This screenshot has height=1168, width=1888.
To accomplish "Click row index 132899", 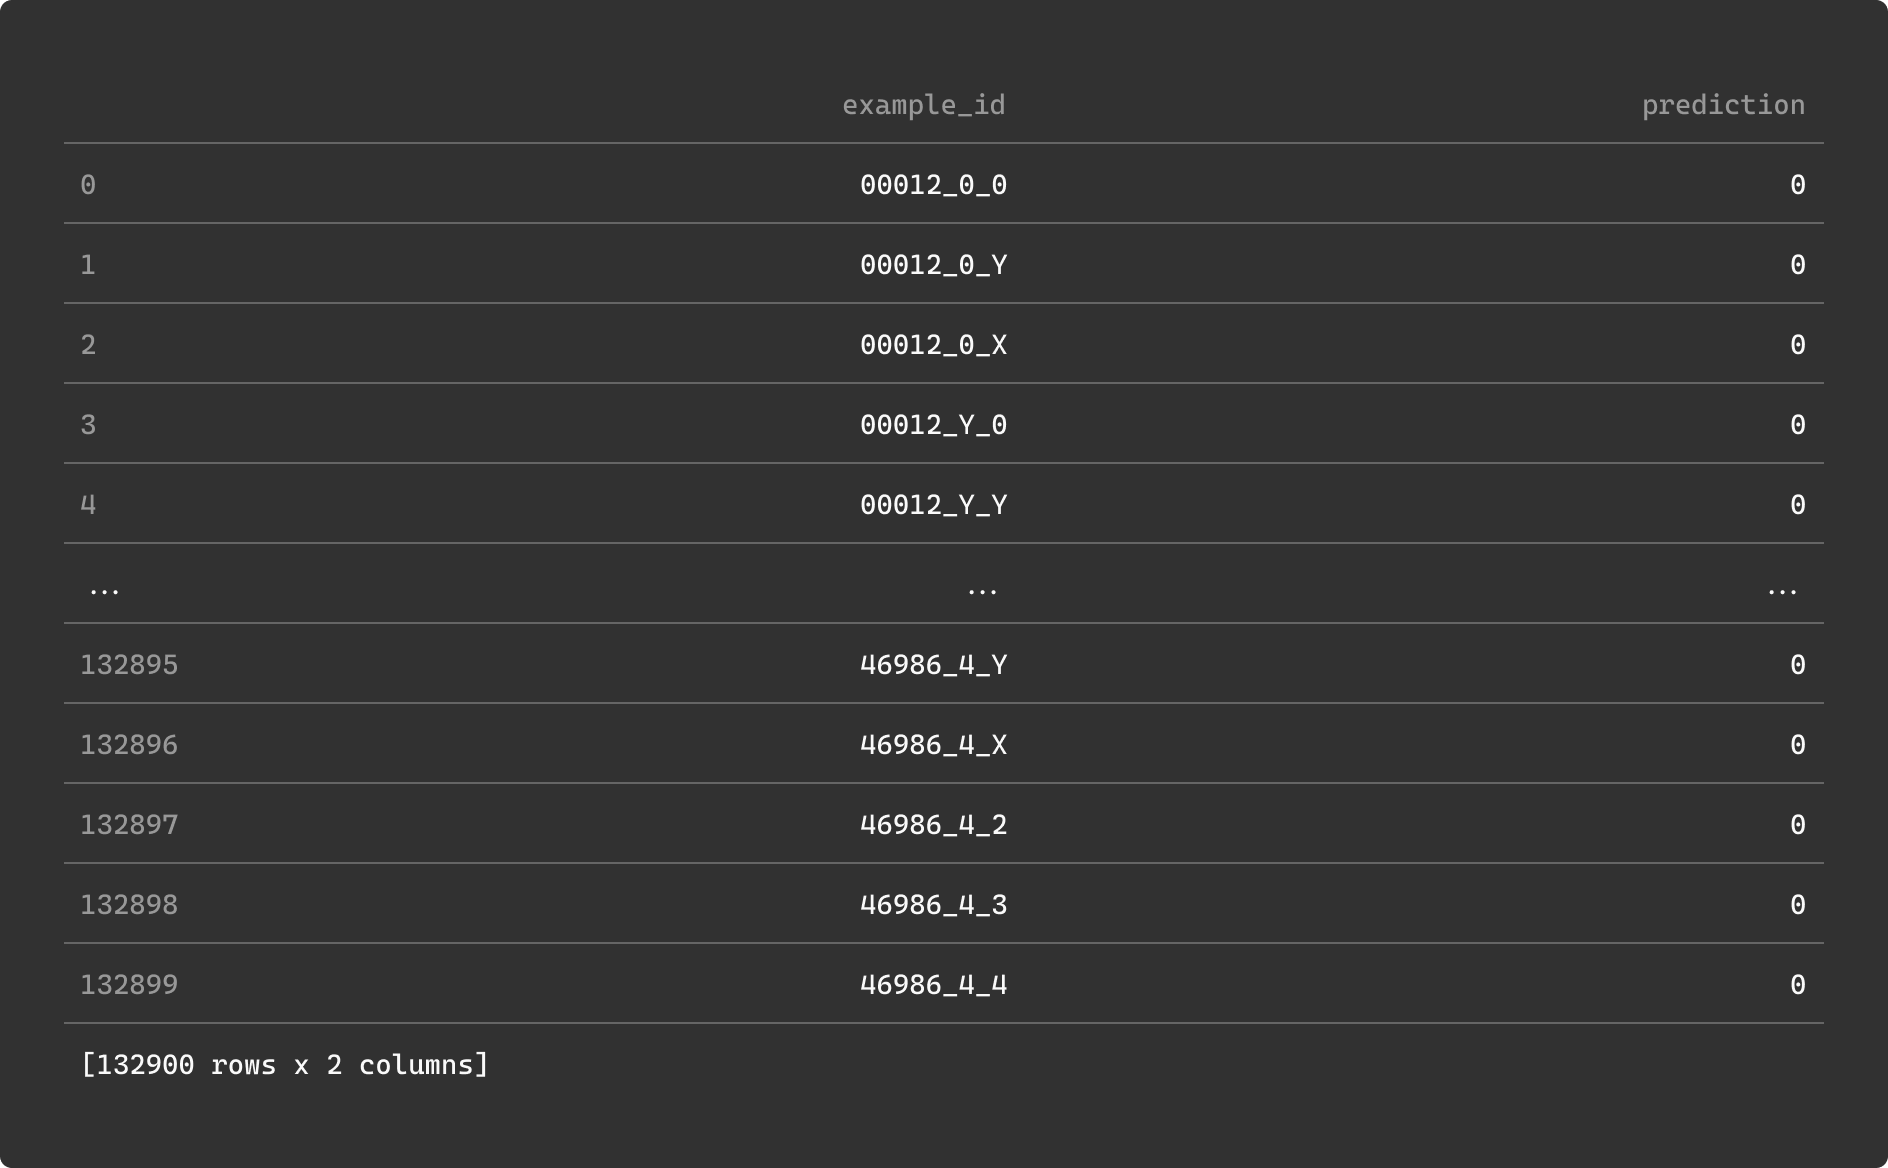I will click(x=129, y=985).
